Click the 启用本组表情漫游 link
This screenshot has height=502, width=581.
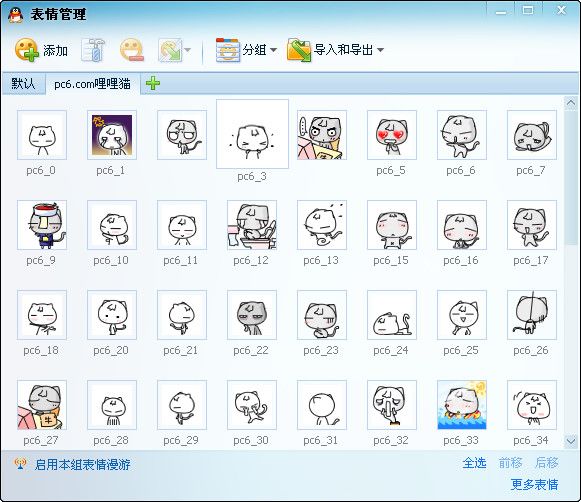click(x=83, y=464)
